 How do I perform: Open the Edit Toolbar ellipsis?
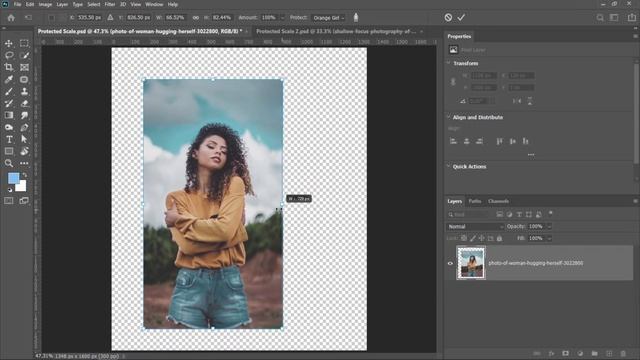pyautogui.click(x=24, y=163)
